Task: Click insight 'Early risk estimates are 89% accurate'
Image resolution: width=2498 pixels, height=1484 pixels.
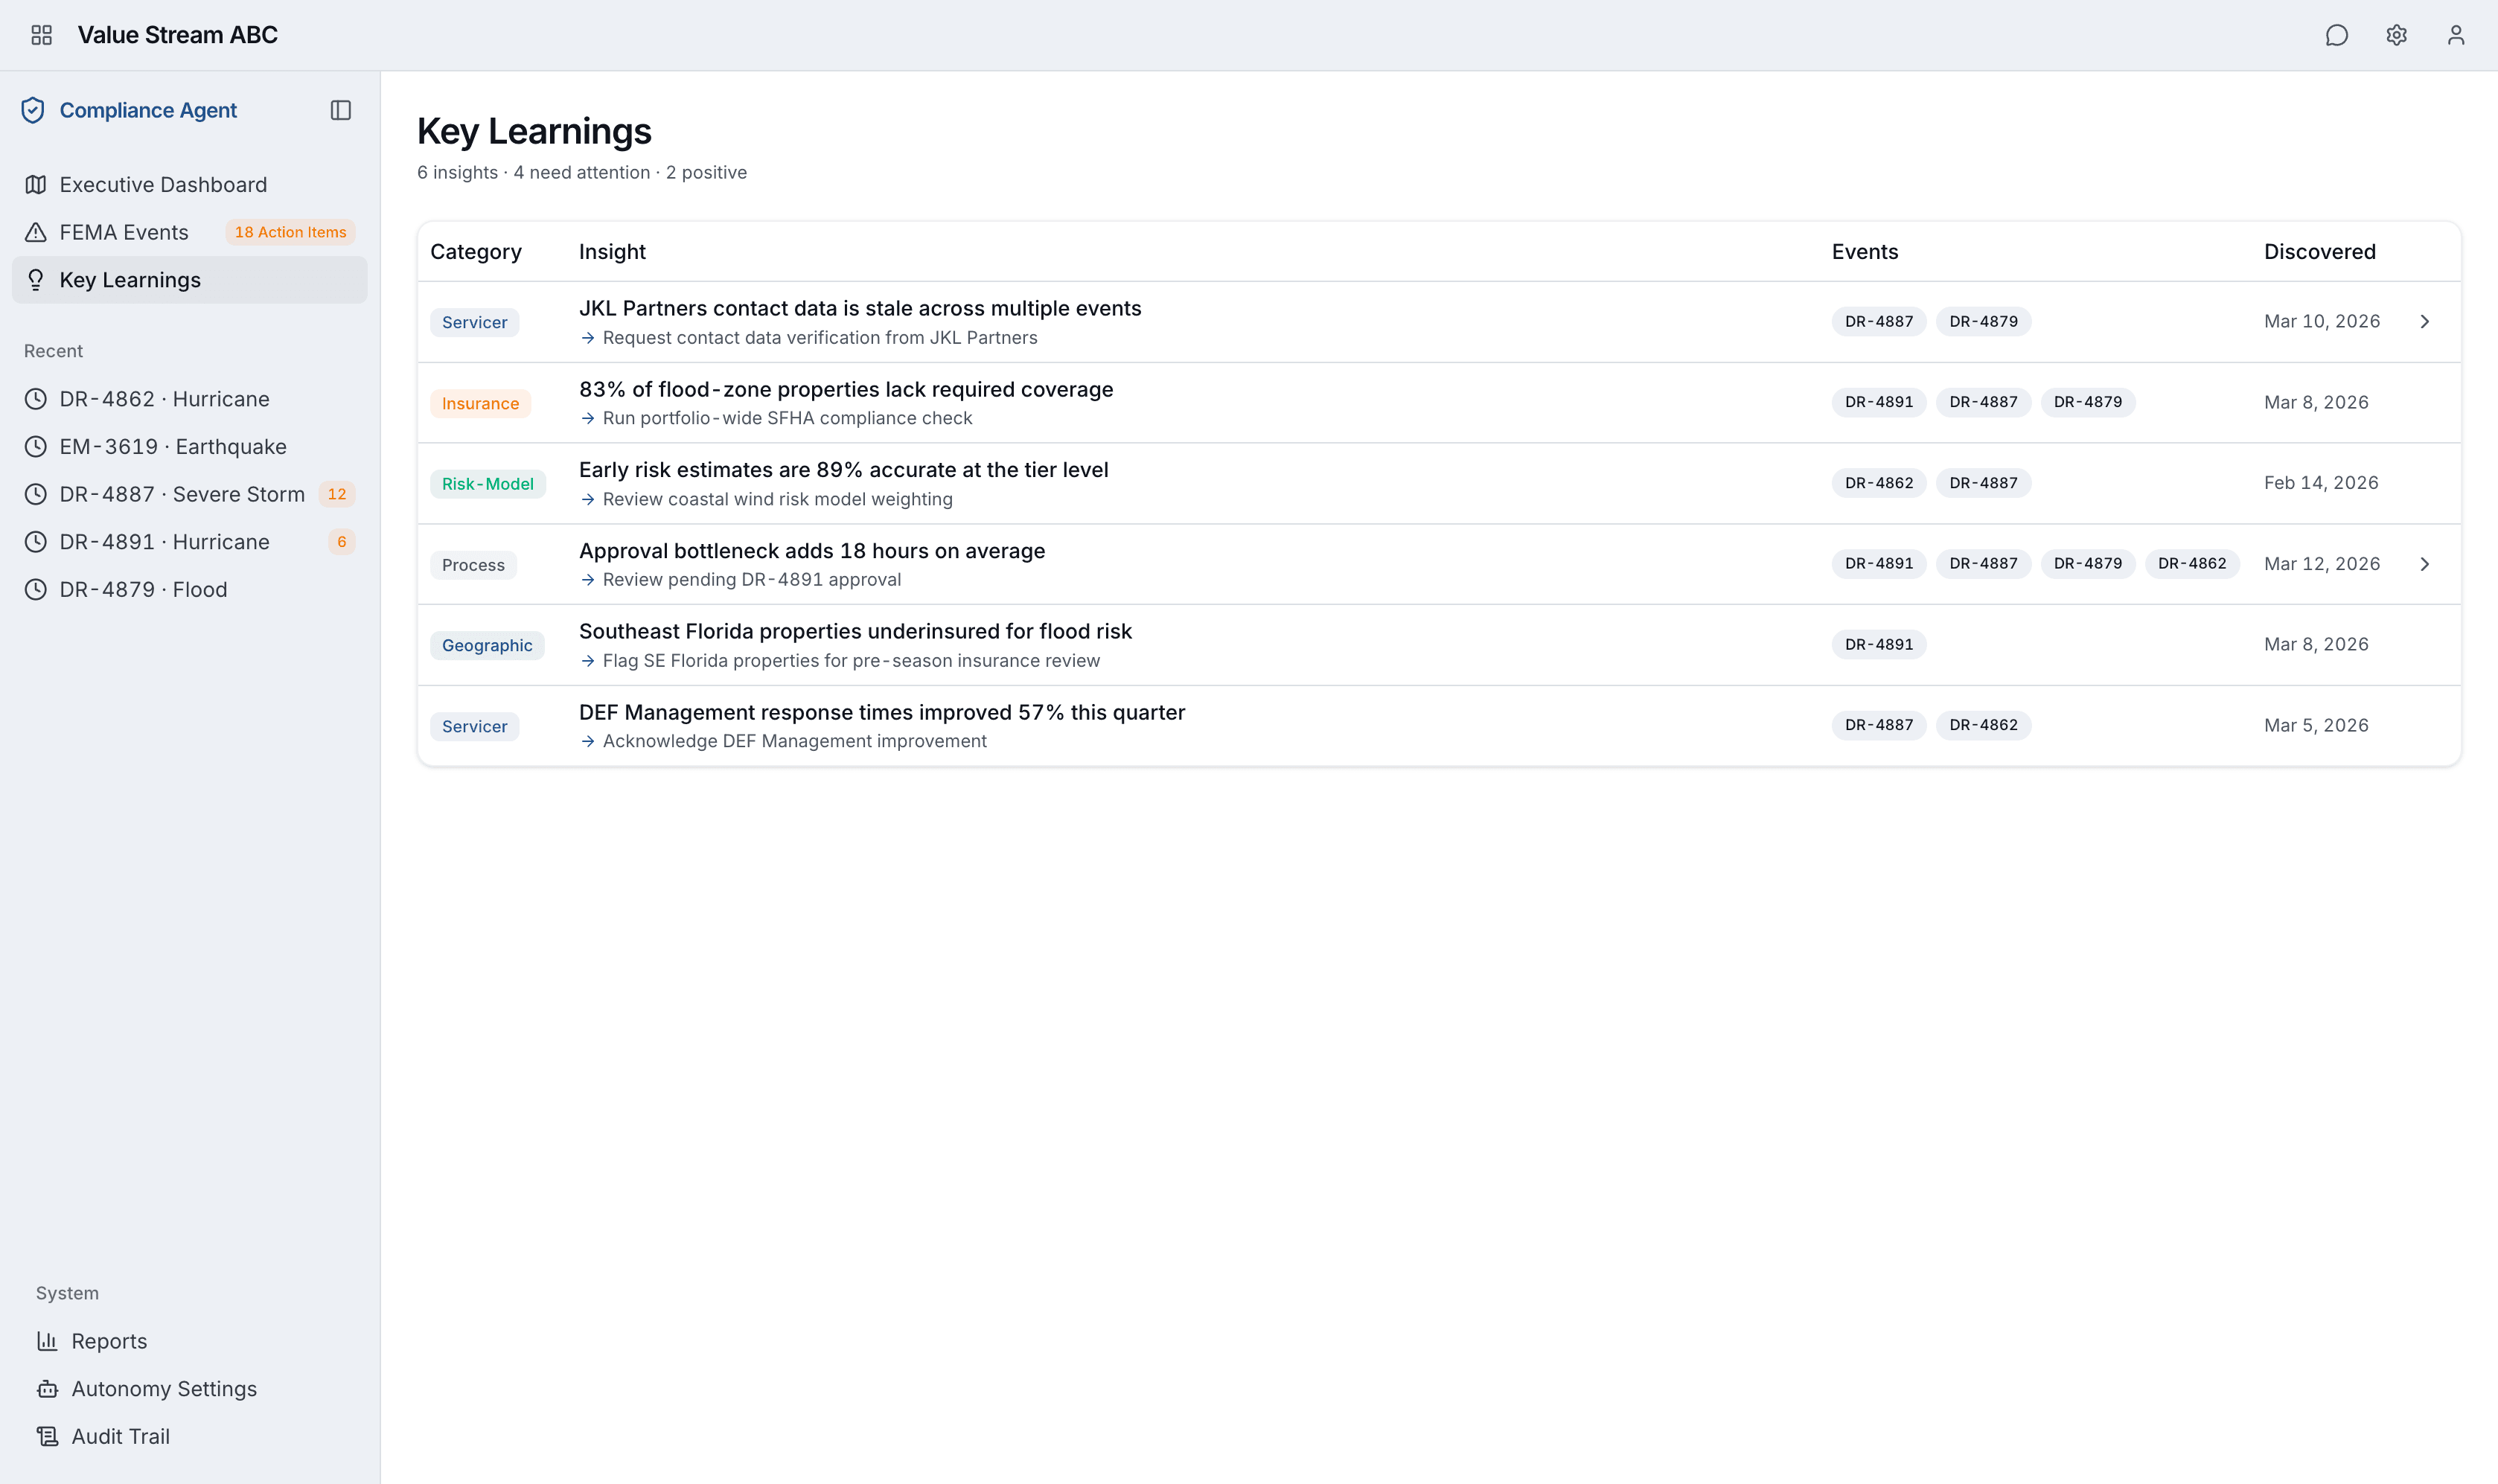Action: [x=844, y=470]
